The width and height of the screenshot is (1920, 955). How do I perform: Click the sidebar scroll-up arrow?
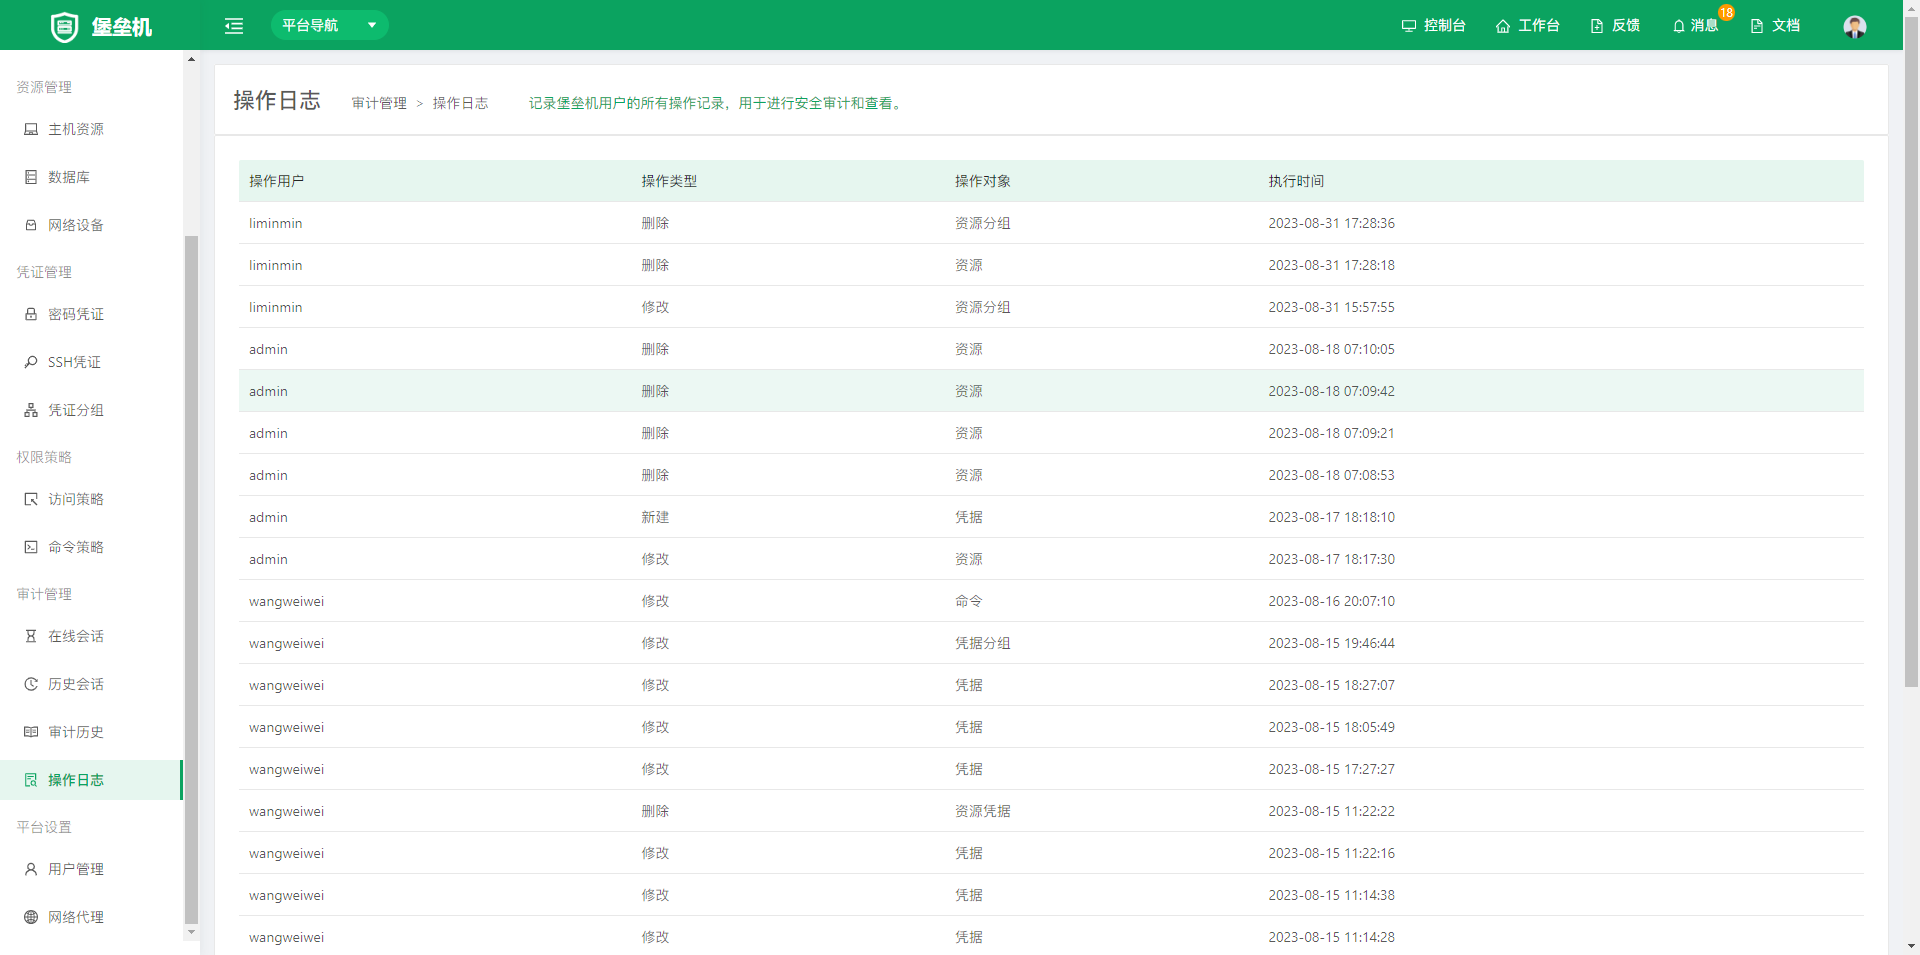pyautogui.click(x=191, y=59)
